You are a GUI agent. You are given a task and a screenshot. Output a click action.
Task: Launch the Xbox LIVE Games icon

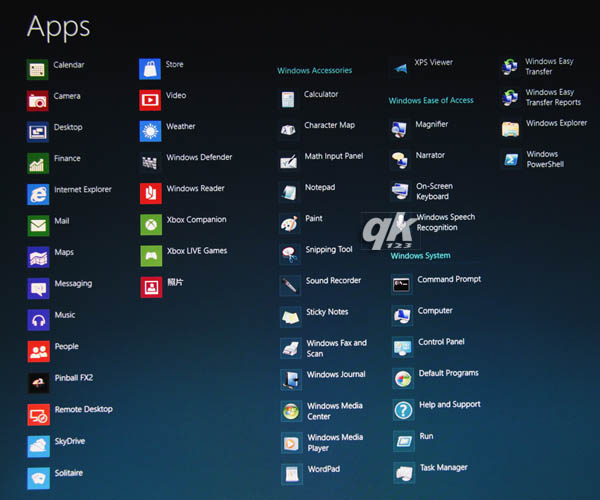(151, 256)
